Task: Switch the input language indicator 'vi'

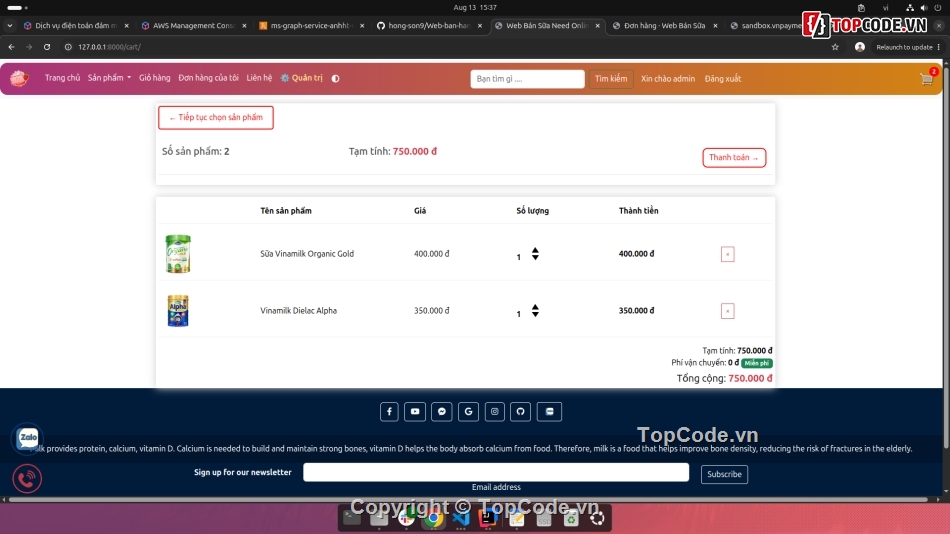Action: tap(885, 8)
